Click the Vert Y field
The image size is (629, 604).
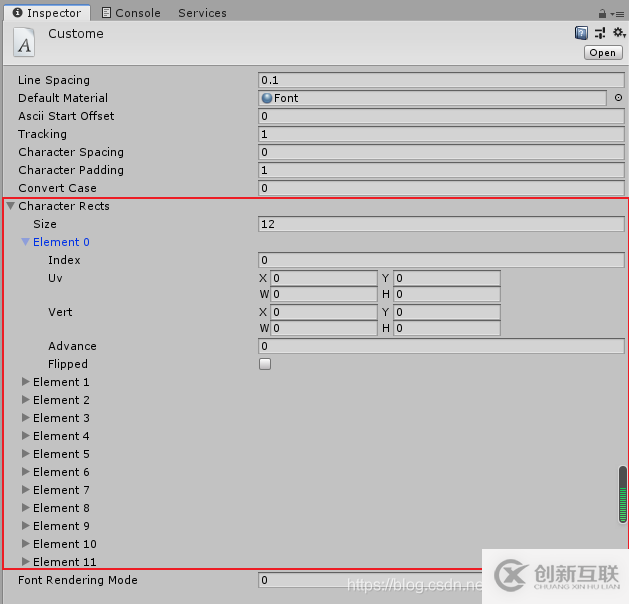[447, 312]
